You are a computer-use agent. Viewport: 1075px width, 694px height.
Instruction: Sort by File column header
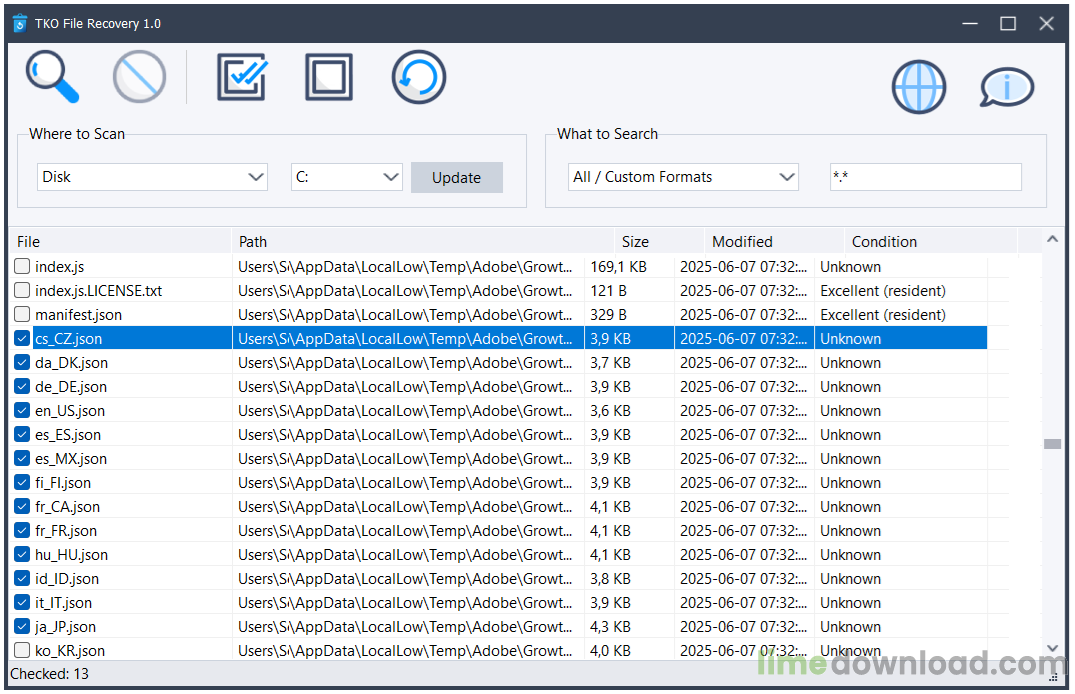pos(121,241)
